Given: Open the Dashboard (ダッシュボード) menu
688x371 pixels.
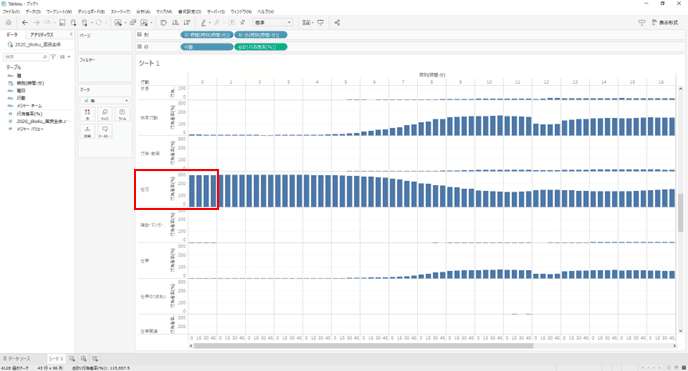Looking at the screenshot, I should click(91, 11).
